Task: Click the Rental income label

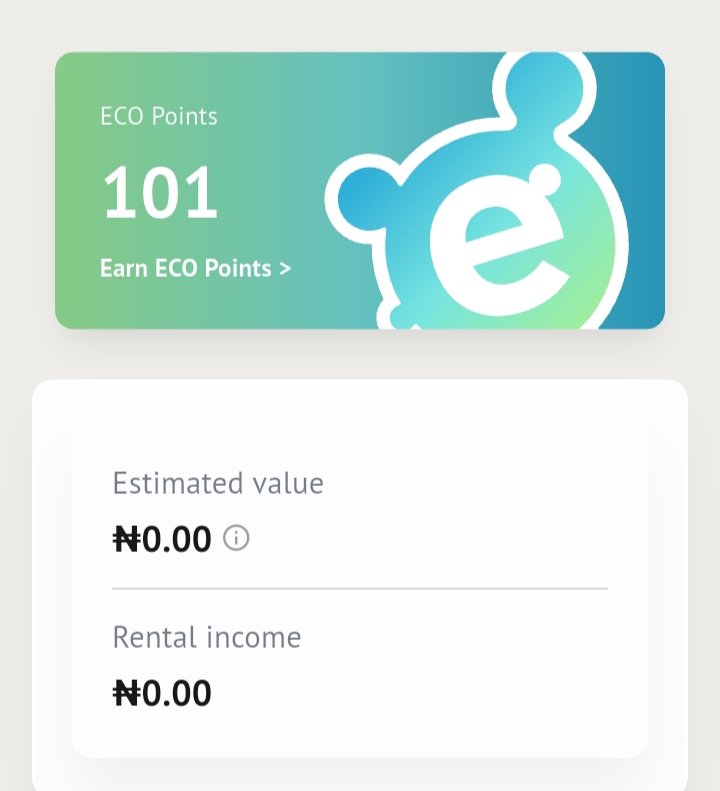Action: [x=206, y=637]
